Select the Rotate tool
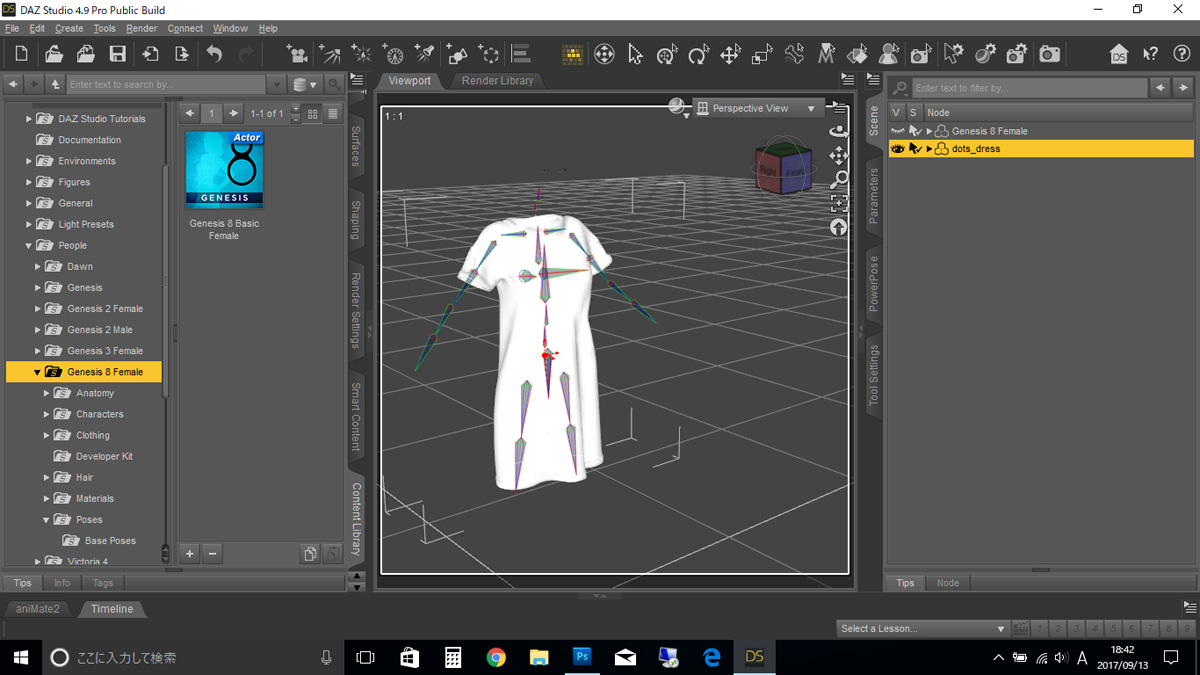 coord(698,54)
